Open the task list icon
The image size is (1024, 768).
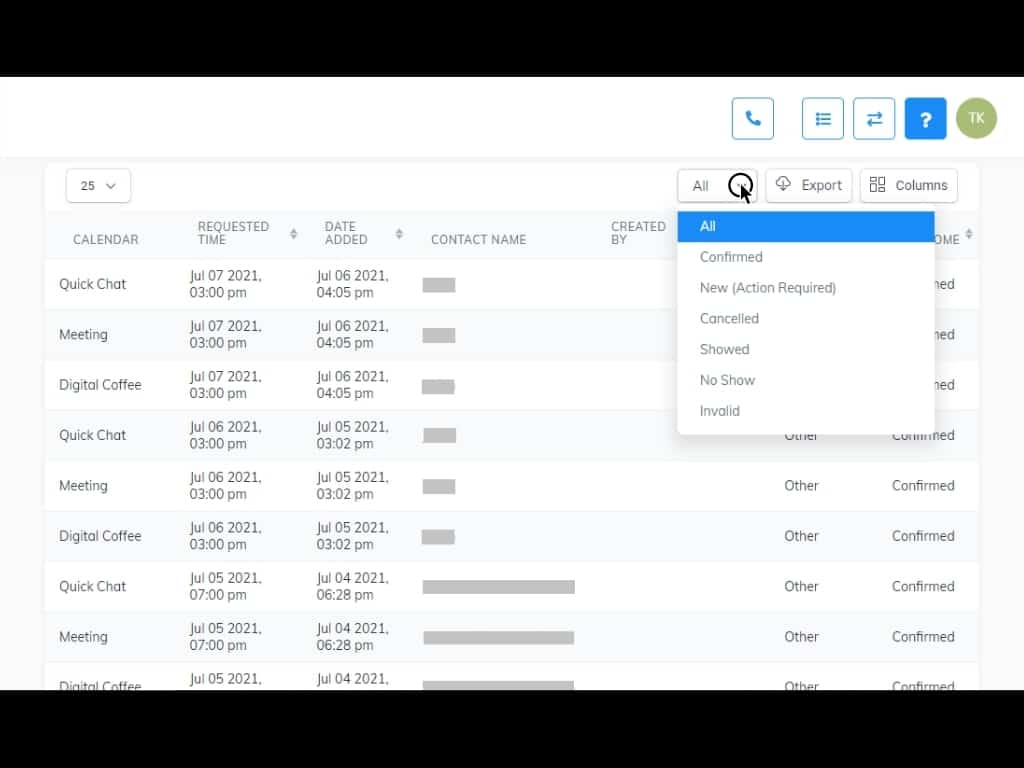[x=822, y=119]
